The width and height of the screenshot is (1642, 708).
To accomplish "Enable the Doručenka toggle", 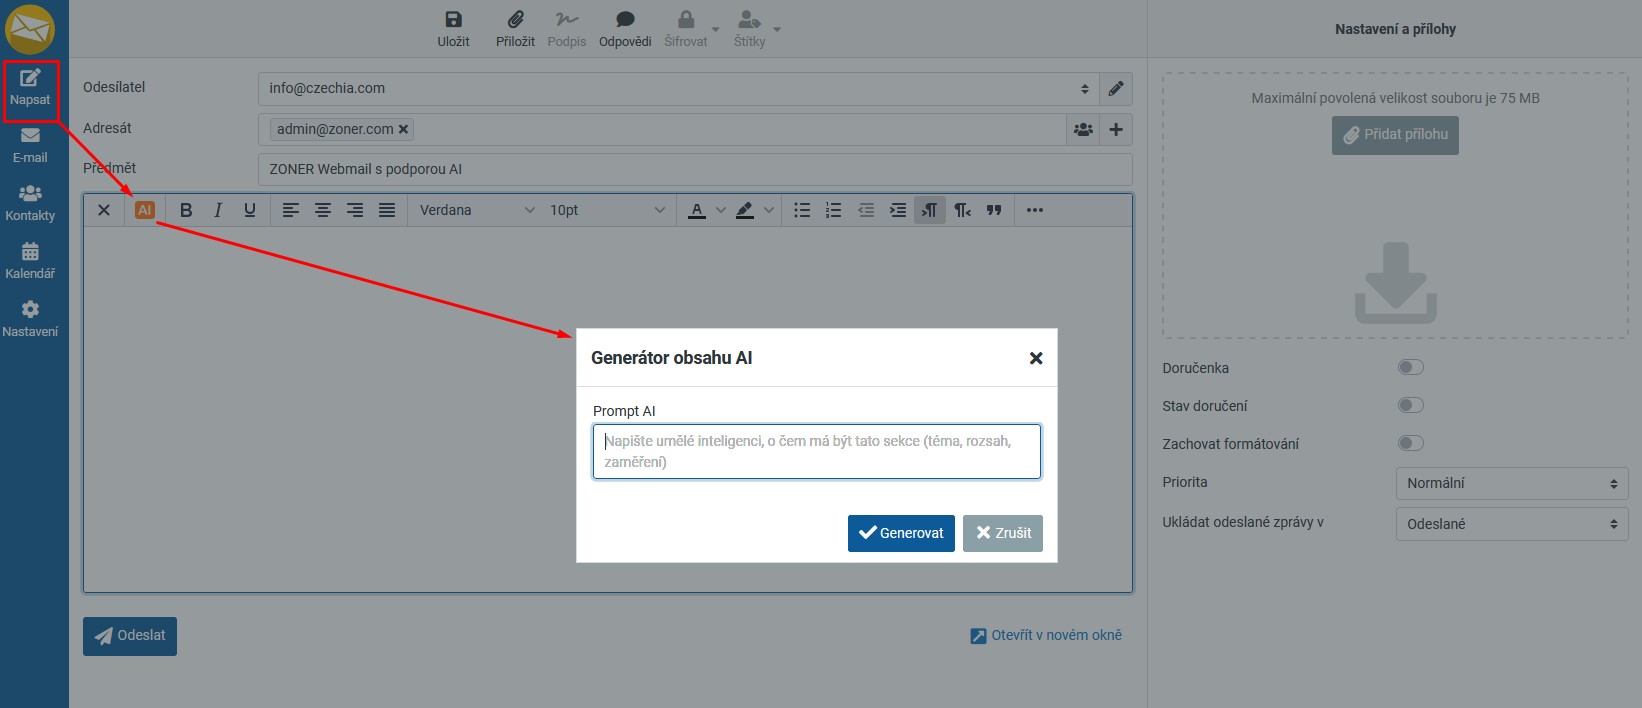I will click(1410, 367).
